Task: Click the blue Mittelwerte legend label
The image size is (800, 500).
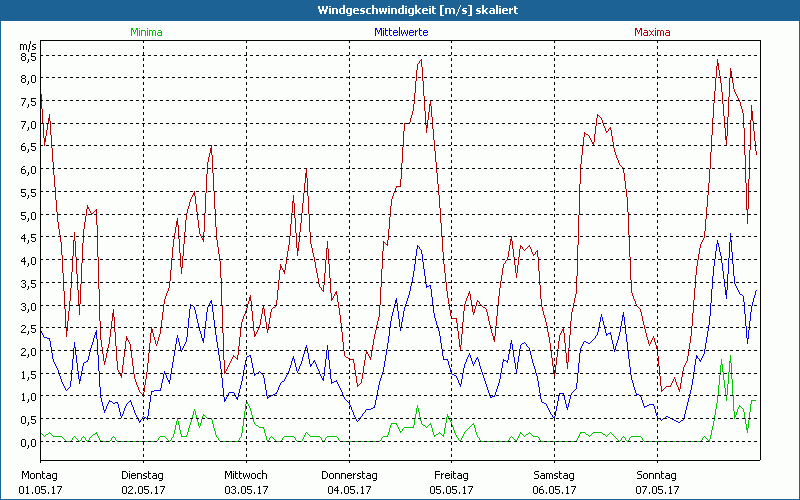Action: [401, 32]
